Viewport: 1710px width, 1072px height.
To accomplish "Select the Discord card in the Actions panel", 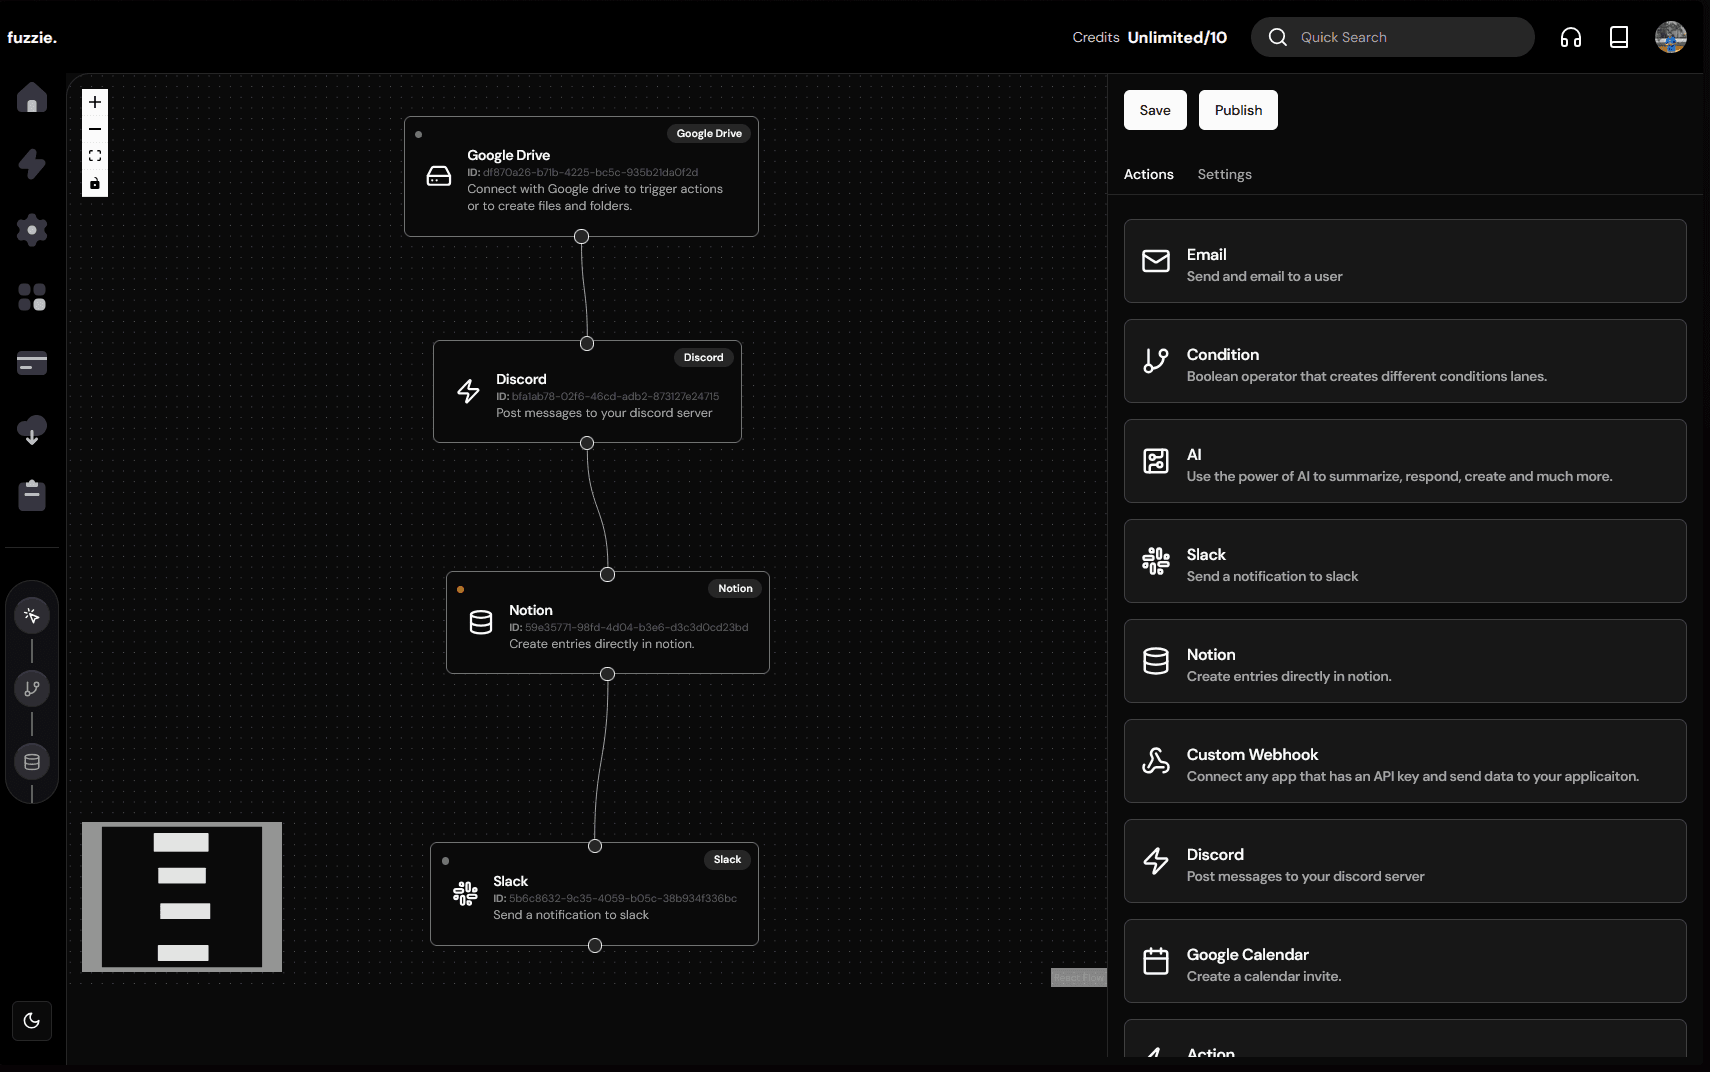I will click(1405, 861).
